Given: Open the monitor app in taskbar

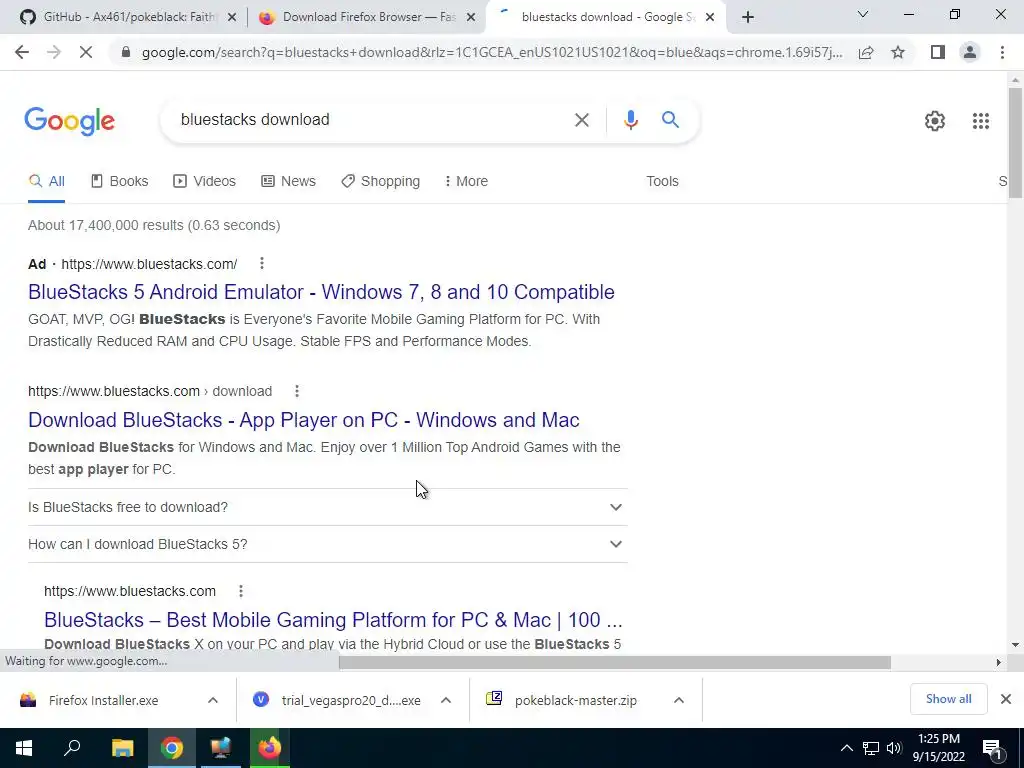Looking at the screenshot, I should coord(221,748).
